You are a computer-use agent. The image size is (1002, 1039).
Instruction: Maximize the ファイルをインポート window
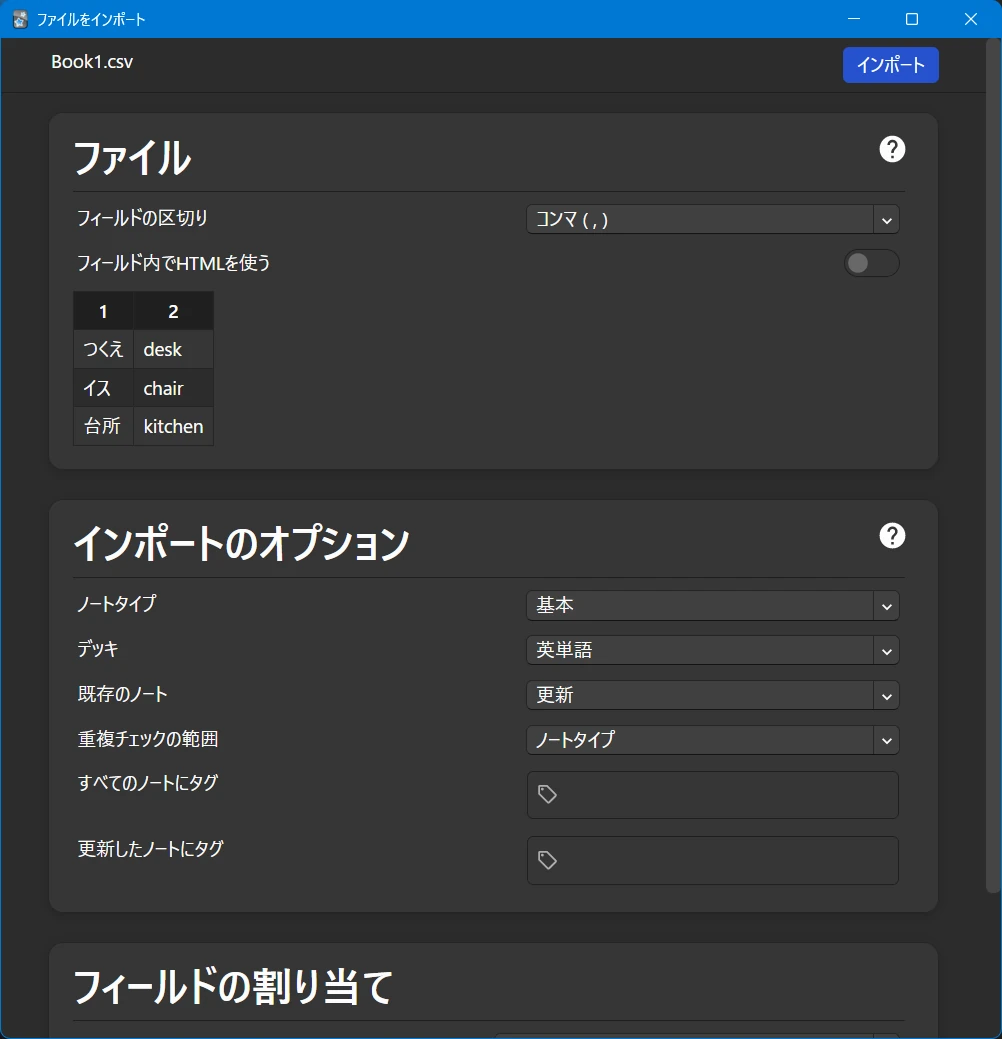[x=911, y=19]
